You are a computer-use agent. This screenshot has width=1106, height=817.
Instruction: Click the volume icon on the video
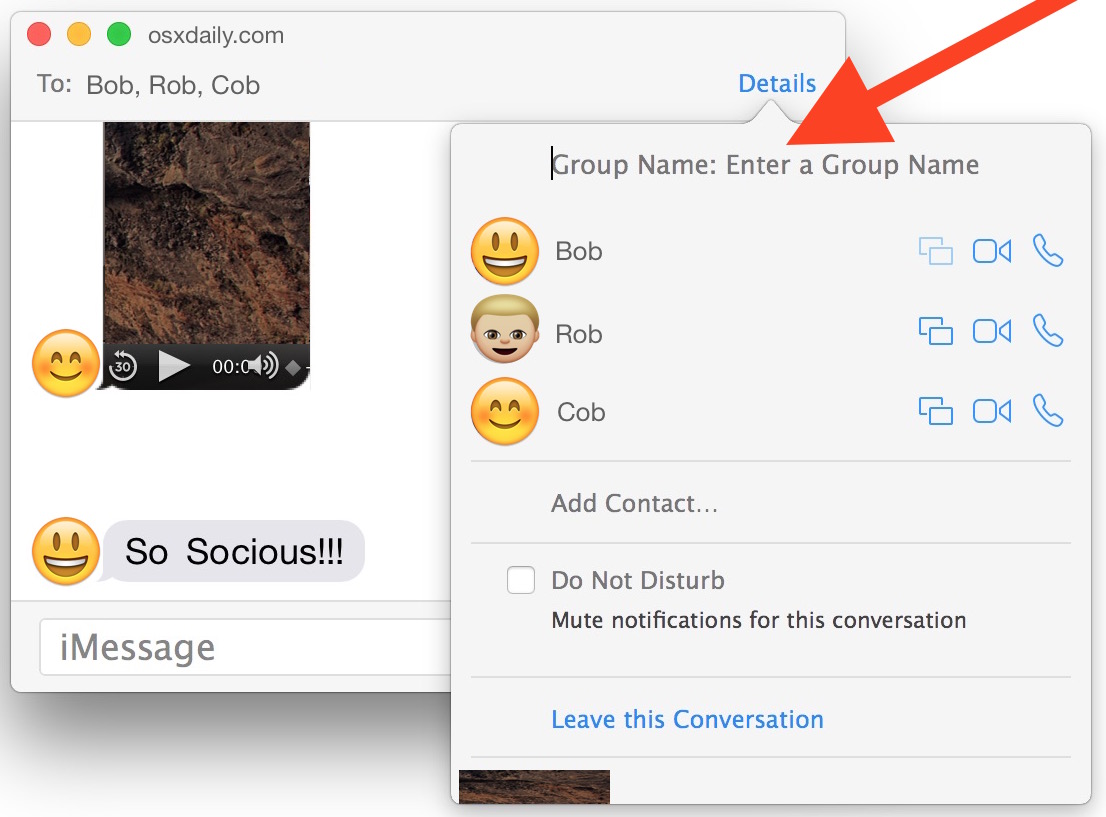pyautogui.click(x=264, y=365)
